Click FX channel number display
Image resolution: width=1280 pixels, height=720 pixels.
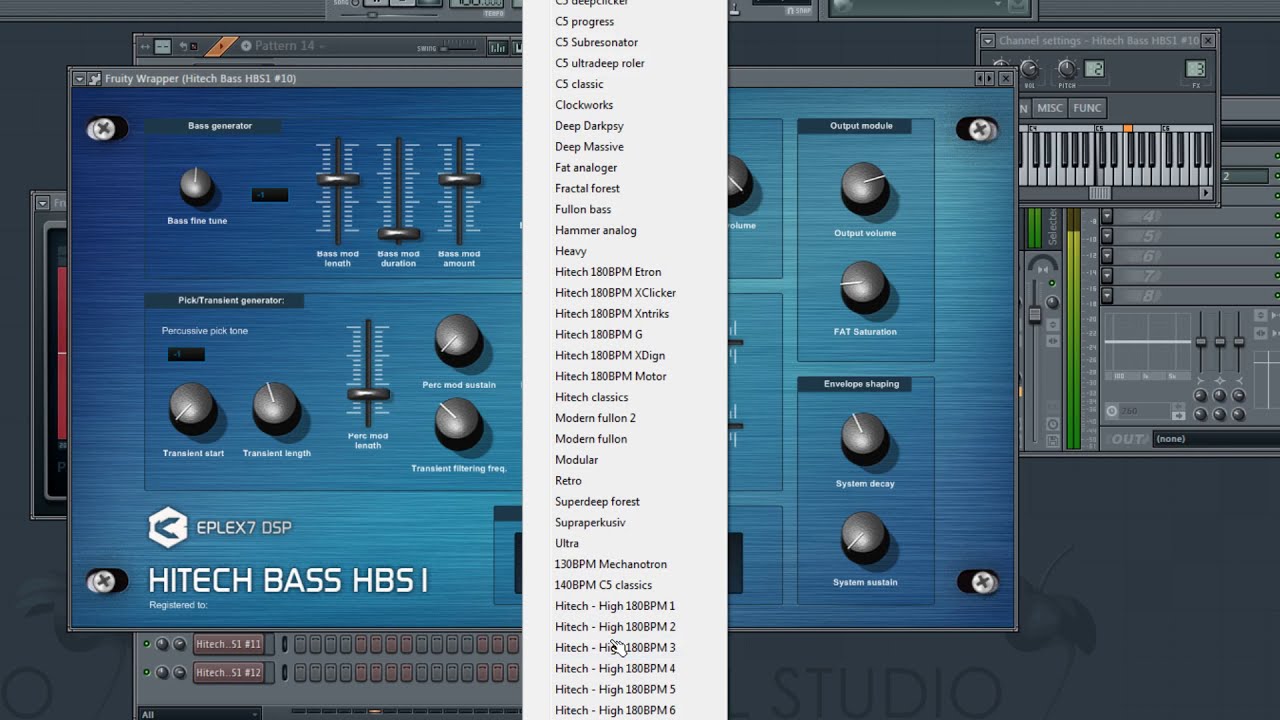coord(1195,69)
